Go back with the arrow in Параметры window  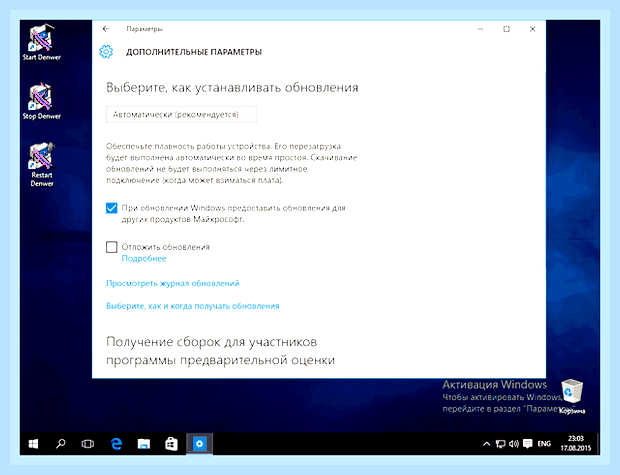click(106, 29)
